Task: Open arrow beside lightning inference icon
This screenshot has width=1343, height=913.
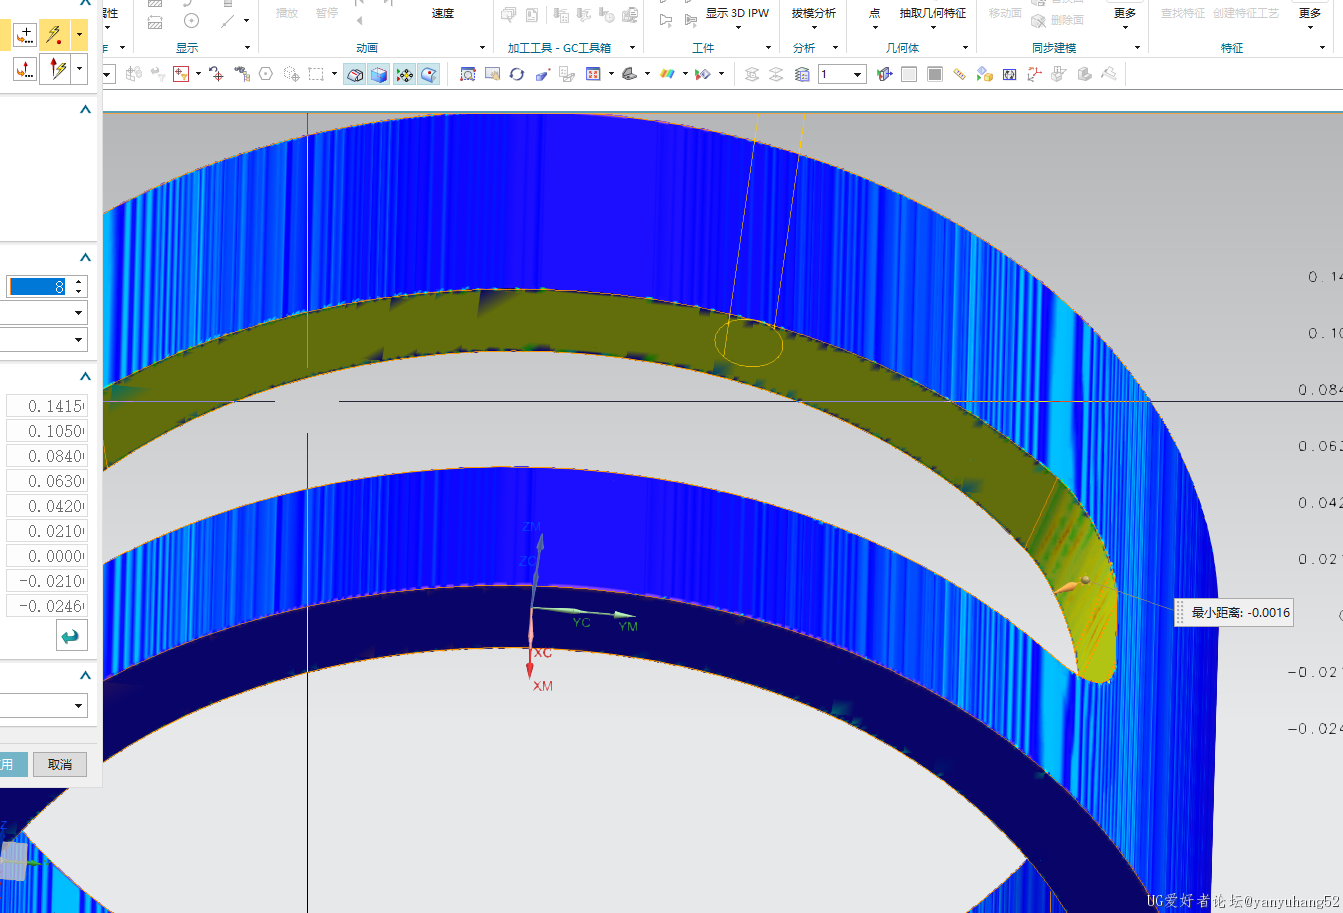Action: point(79,35)
